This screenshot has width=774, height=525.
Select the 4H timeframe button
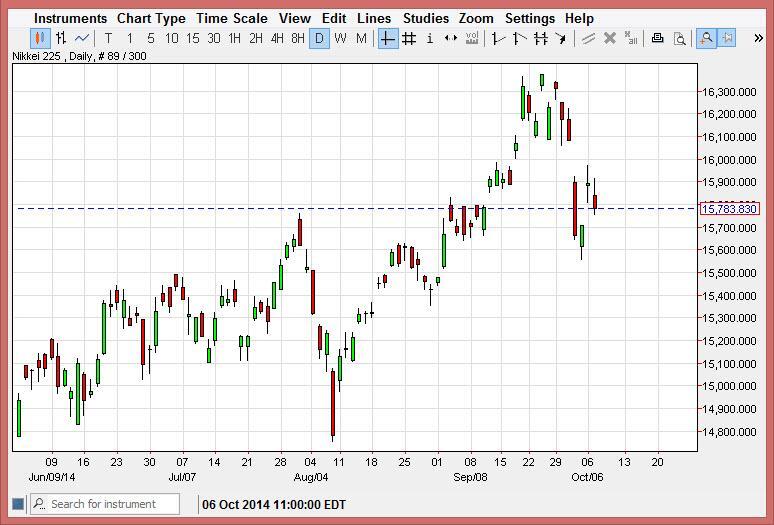tap(277, 39)
